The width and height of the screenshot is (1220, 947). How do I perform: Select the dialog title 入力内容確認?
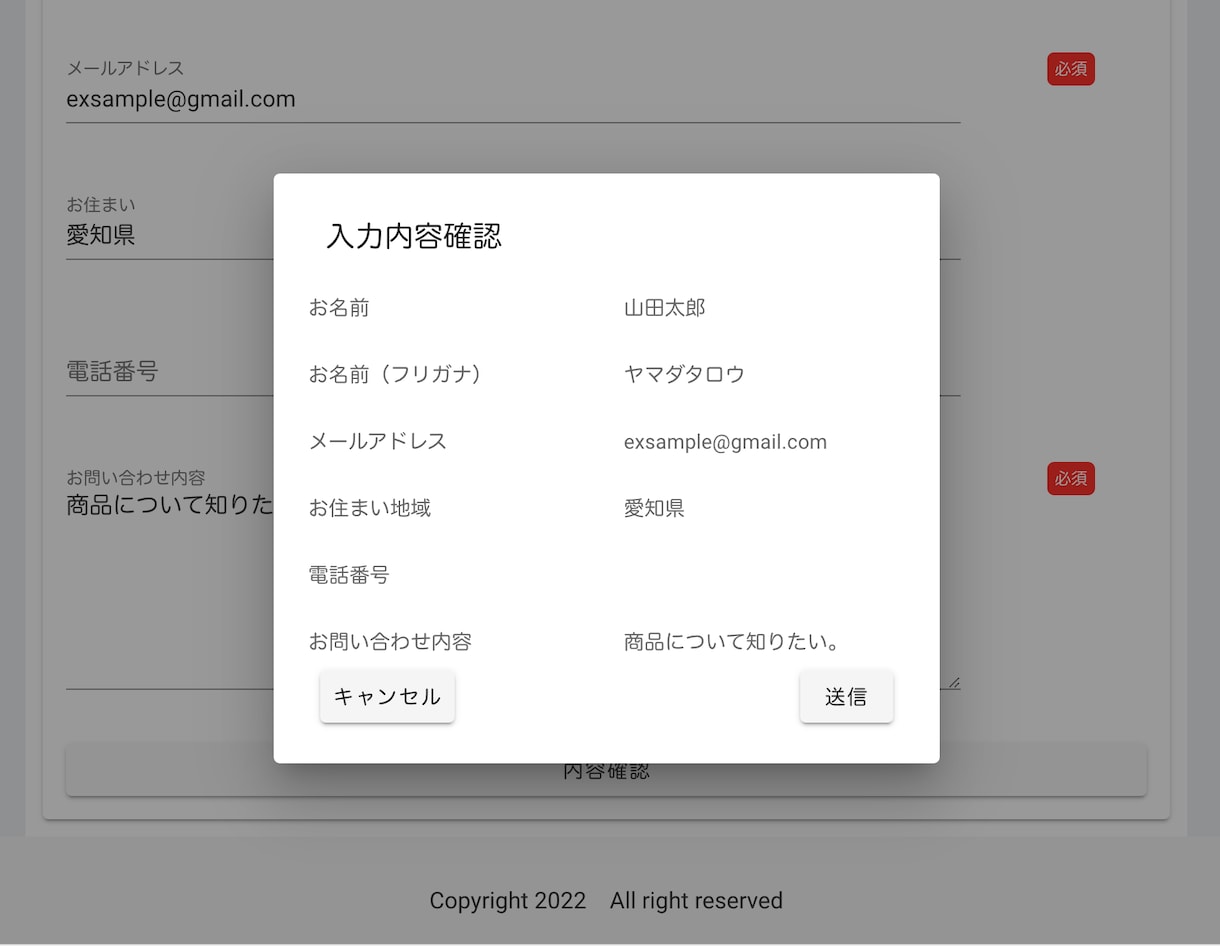pyautogui.click(x=414, y=236)
